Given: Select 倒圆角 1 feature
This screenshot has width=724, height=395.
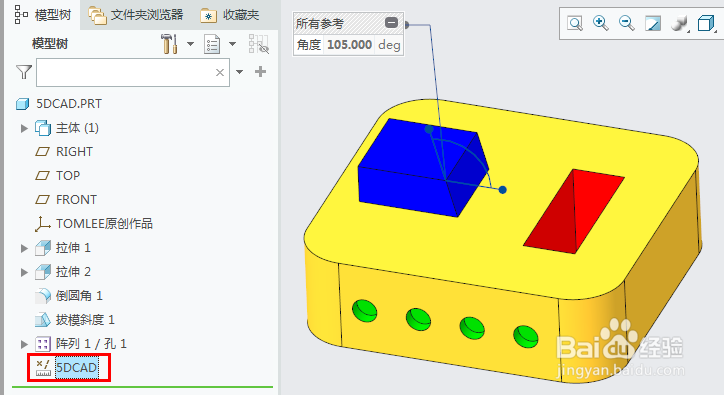Looking at the screenshot, I should point(79,296).
